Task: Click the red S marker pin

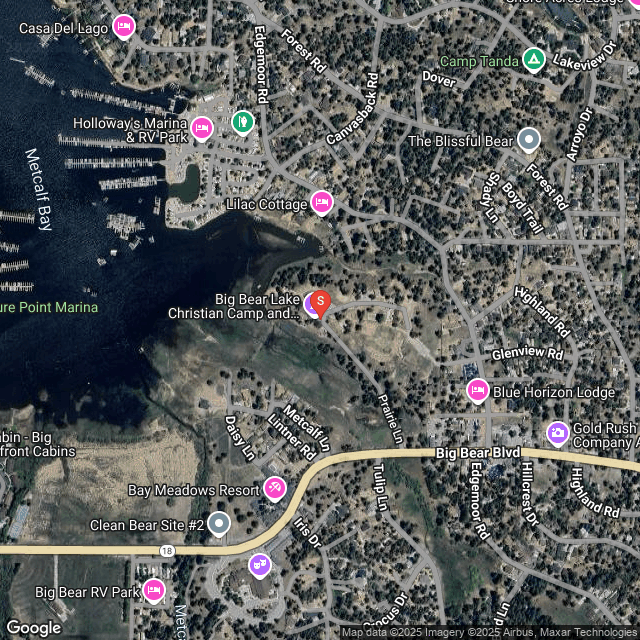Action: tap(321, 304)
